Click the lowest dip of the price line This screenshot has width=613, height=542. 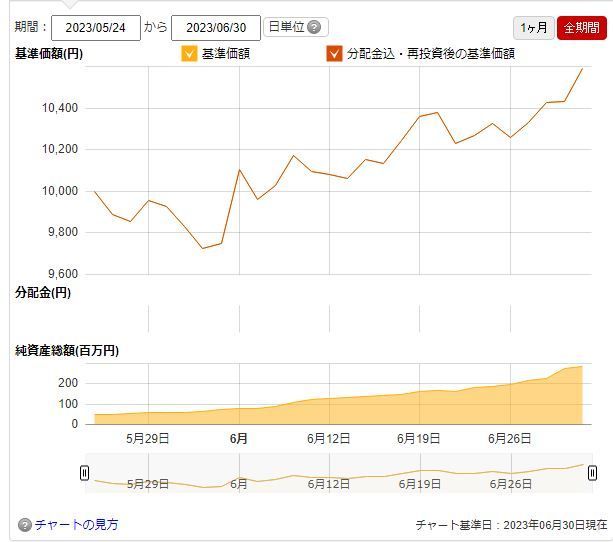coord(203,248)
